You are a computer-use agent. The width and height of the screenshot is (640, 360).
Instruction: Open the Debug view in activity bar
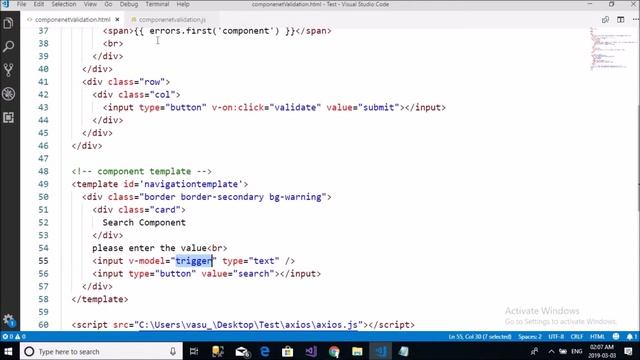pyautogui.click(x=8, y=94)
